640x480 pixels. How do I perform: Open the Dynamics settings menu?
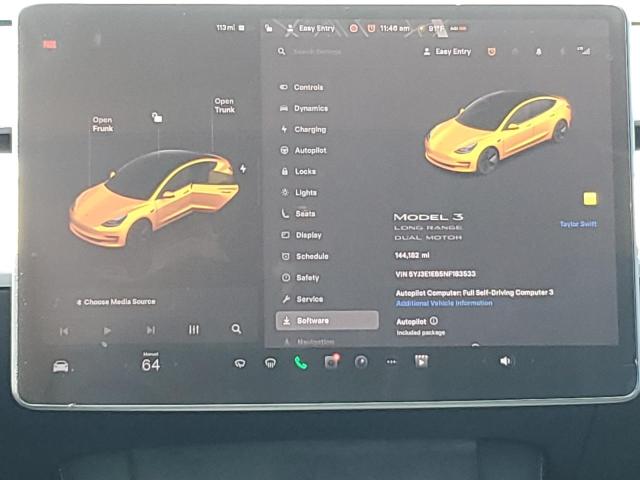pos(304,108)
